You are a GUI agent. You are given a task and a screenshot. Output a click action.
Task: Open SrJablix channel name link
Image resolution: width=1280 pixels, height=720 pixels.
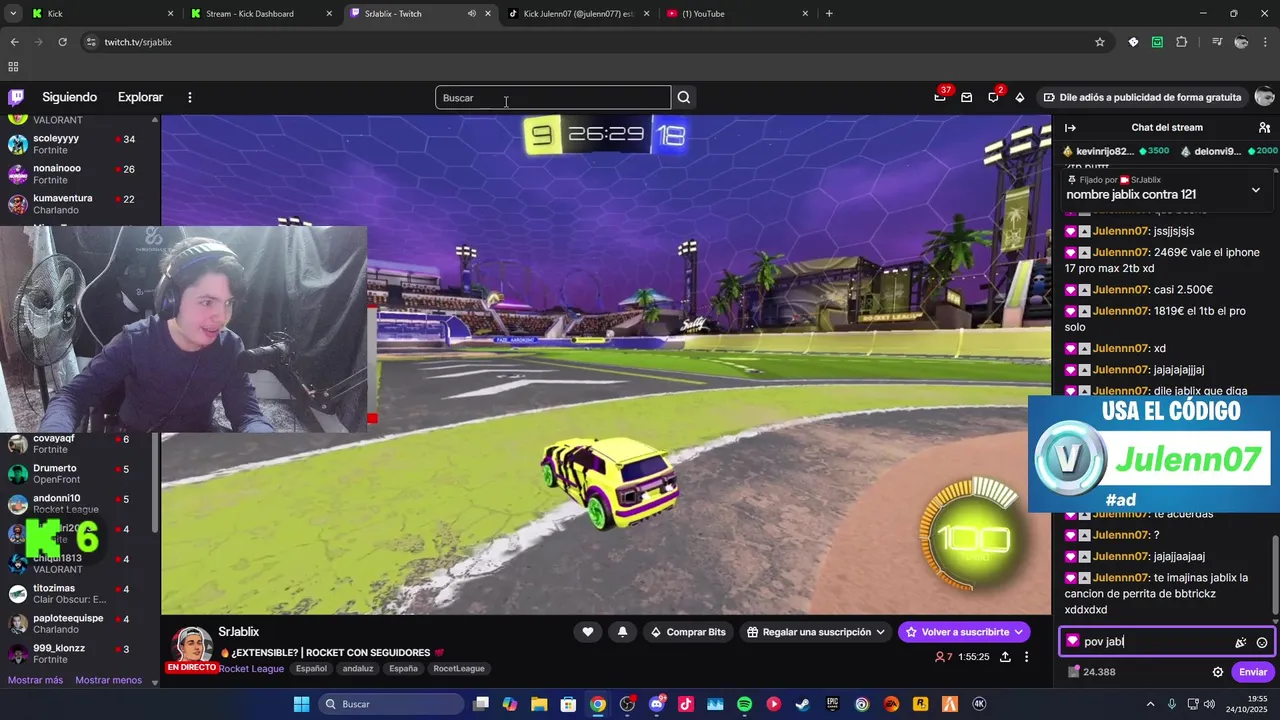click(239, 632)
